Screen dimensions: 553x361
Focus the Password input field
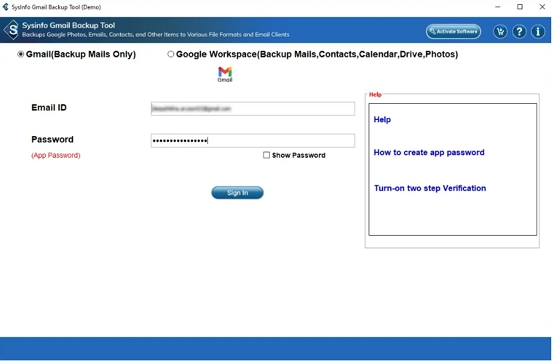click(253, 141)
